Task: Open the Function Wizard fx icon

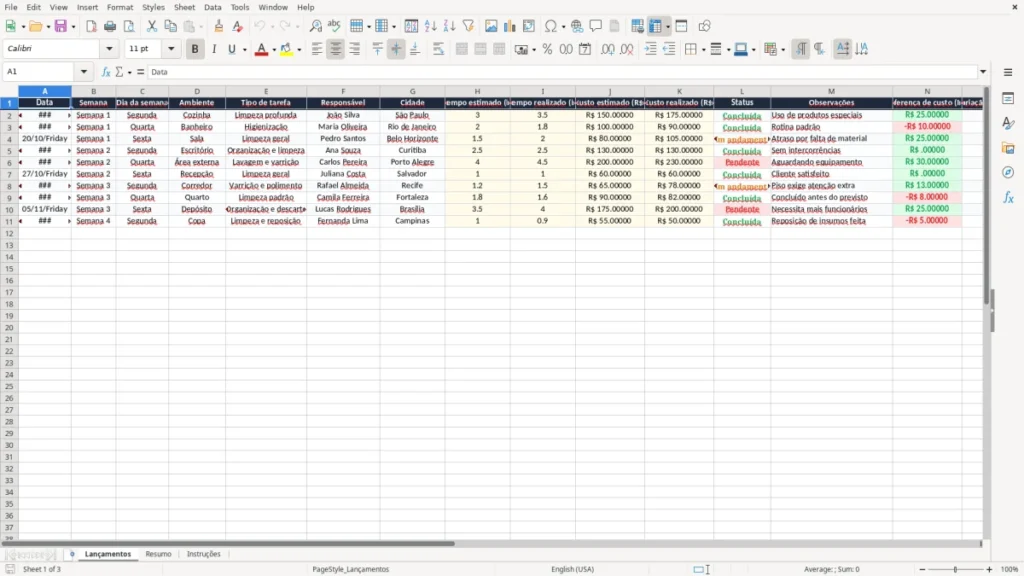Action: [106, 72]
